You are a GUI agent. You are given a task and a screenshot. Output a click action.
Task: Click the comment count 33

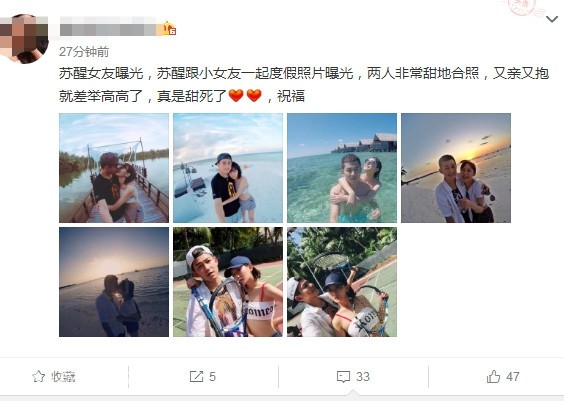click(x=363, y=377)
